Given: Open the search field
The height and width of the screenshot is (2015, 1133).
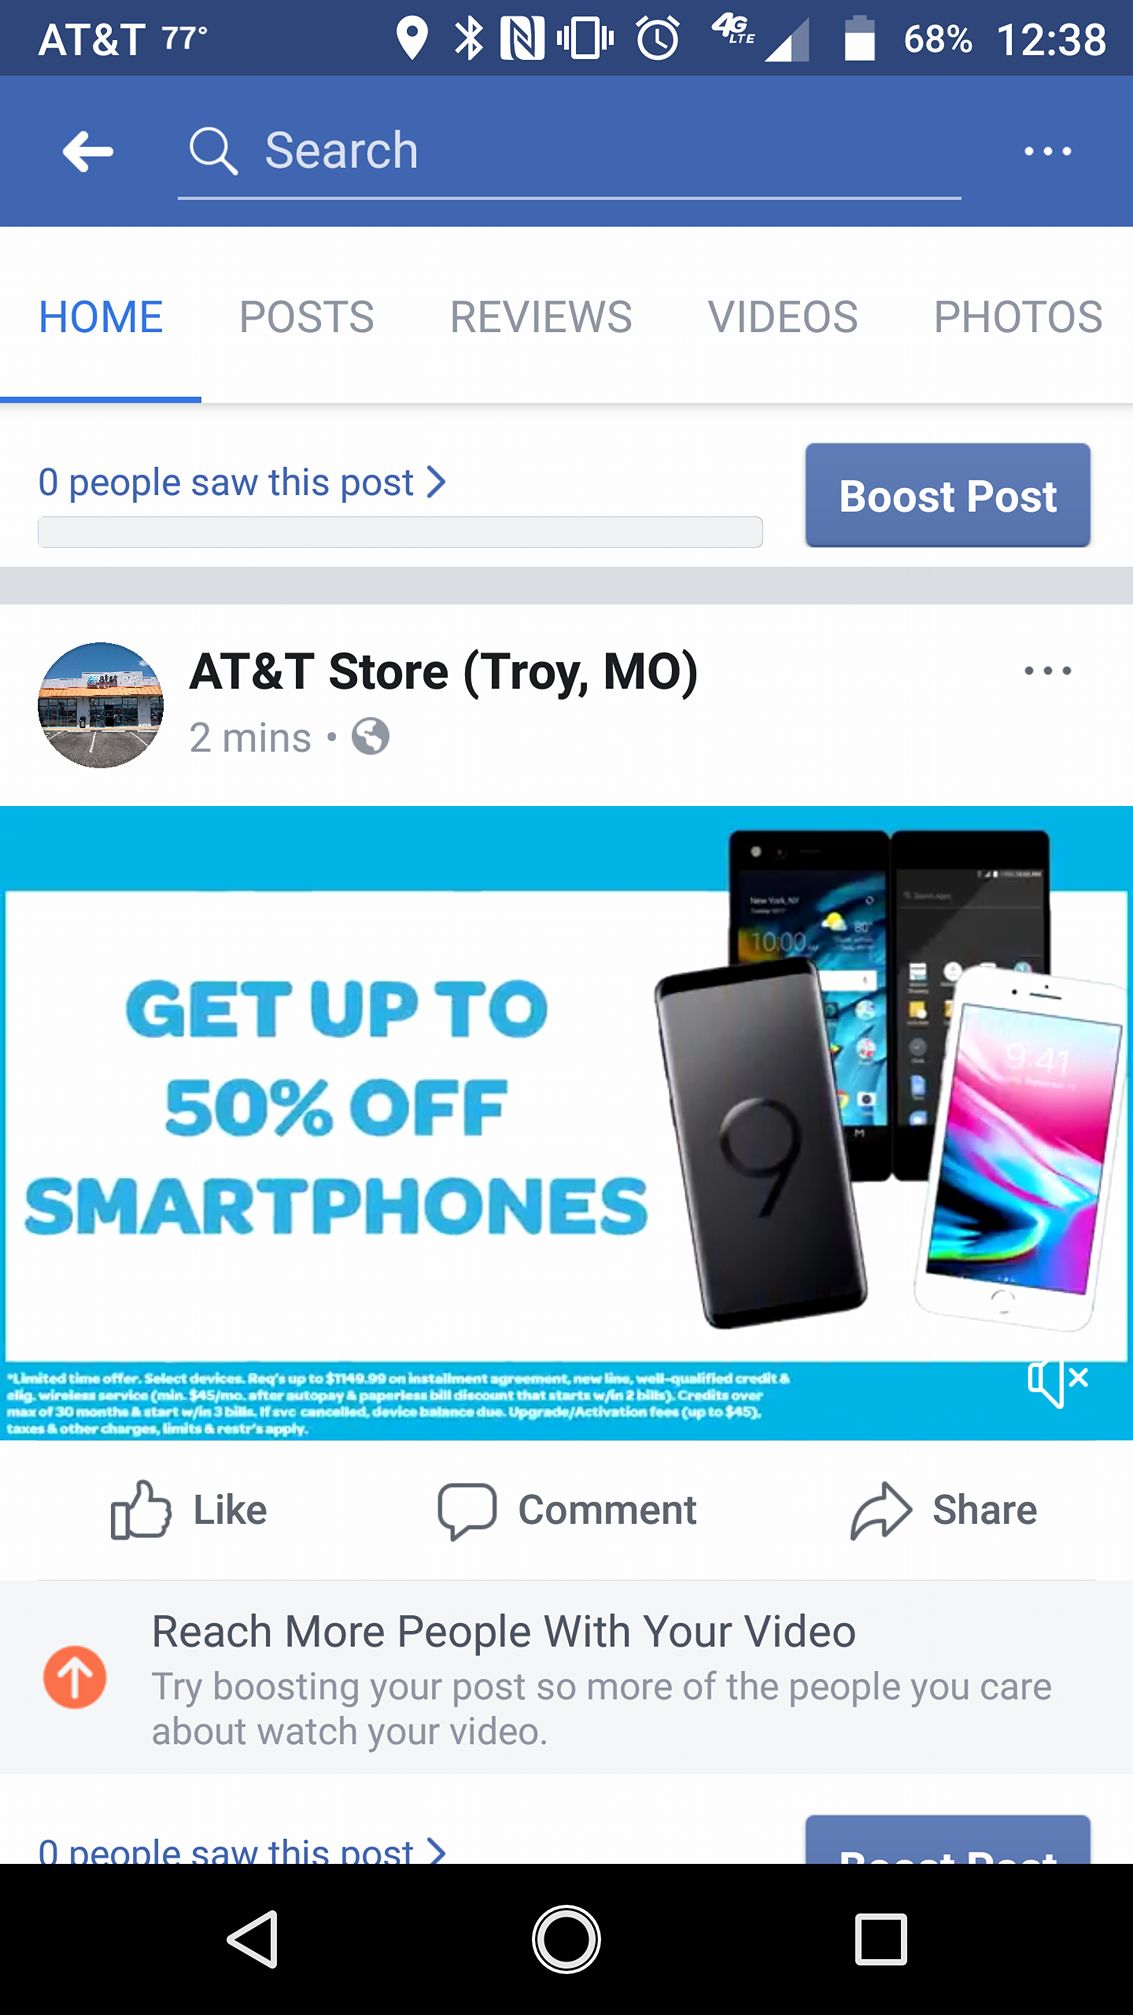Looking at the screenshot, I should click(569, 151).
